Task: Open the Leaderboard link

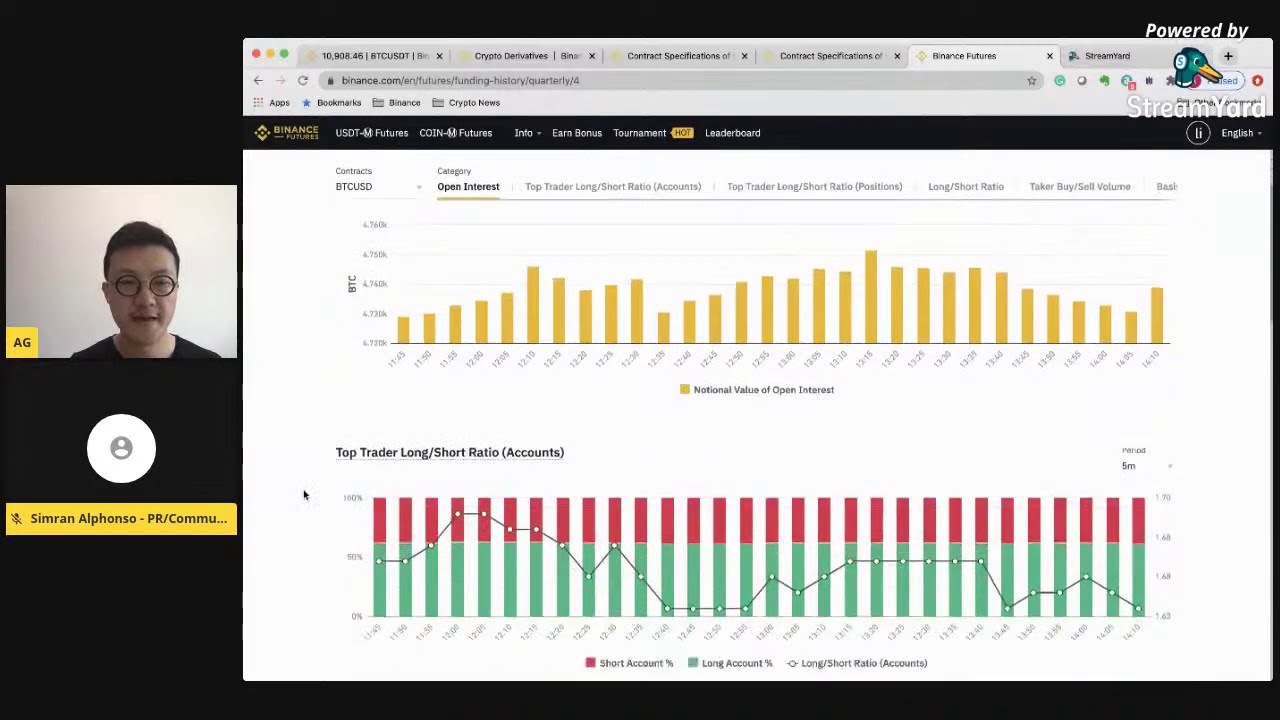Action: pyautogui.click(x=732, y=133)
